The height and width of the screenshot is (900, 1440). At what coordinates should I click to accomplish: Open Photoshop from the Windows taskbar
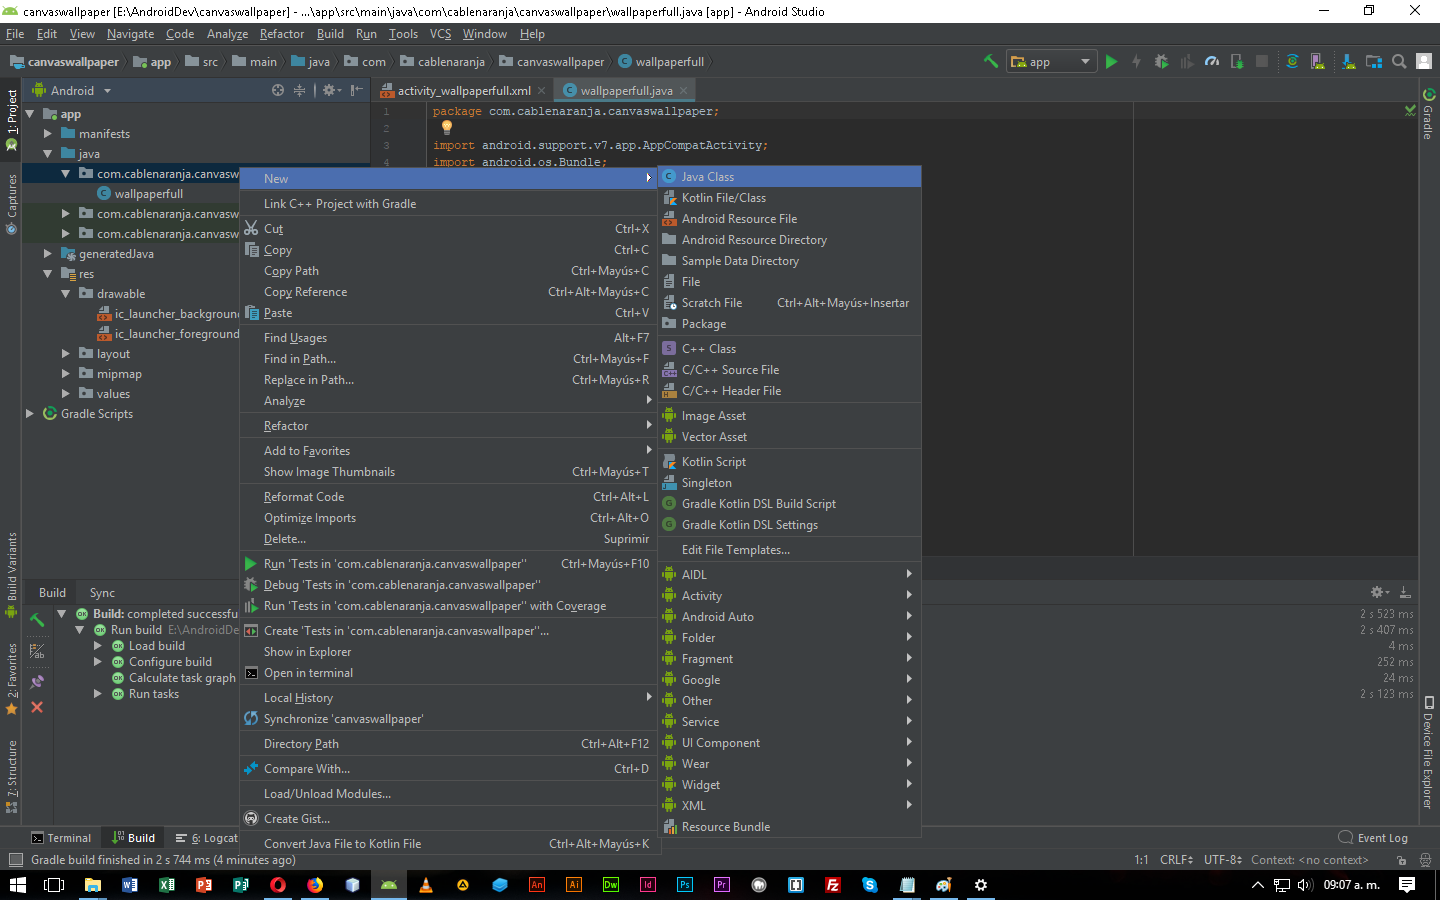click(x=685, y=885)
